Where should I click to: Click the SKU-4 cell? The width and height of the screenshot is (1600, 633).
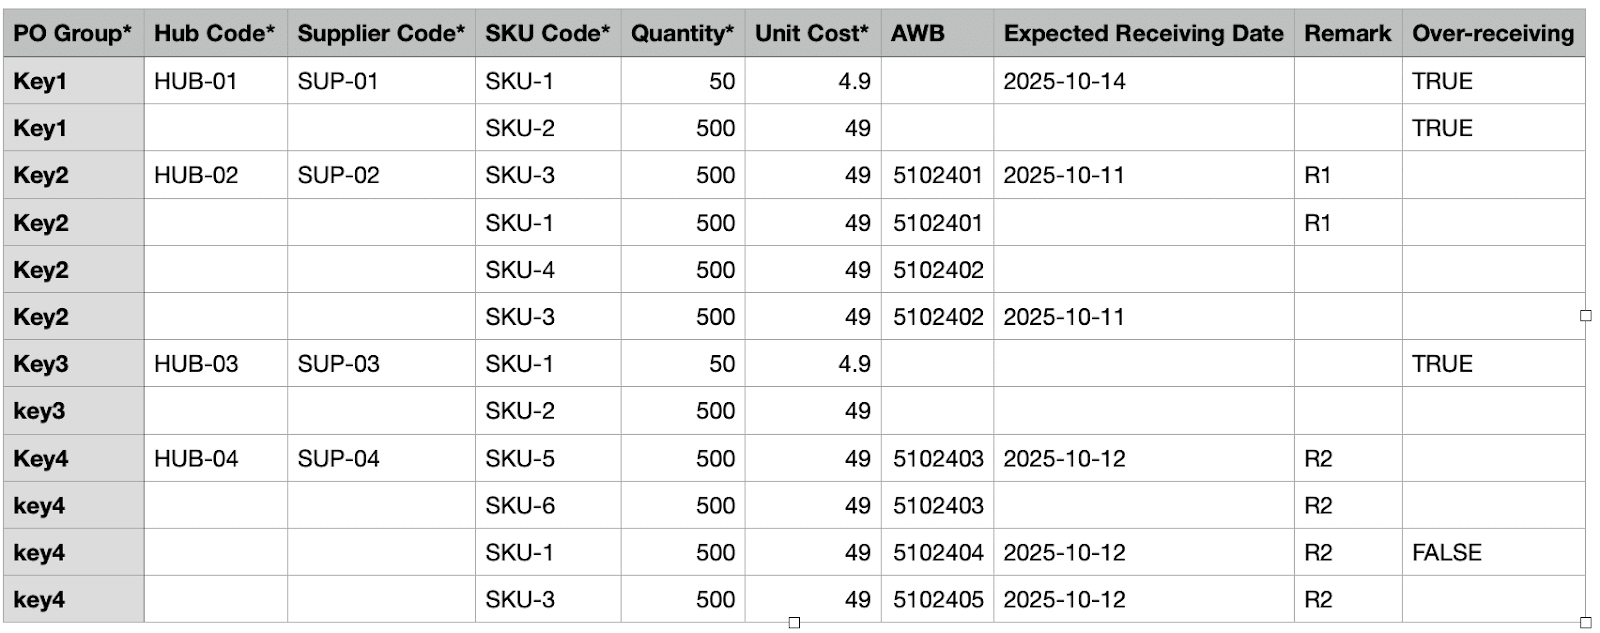[520, 270]
